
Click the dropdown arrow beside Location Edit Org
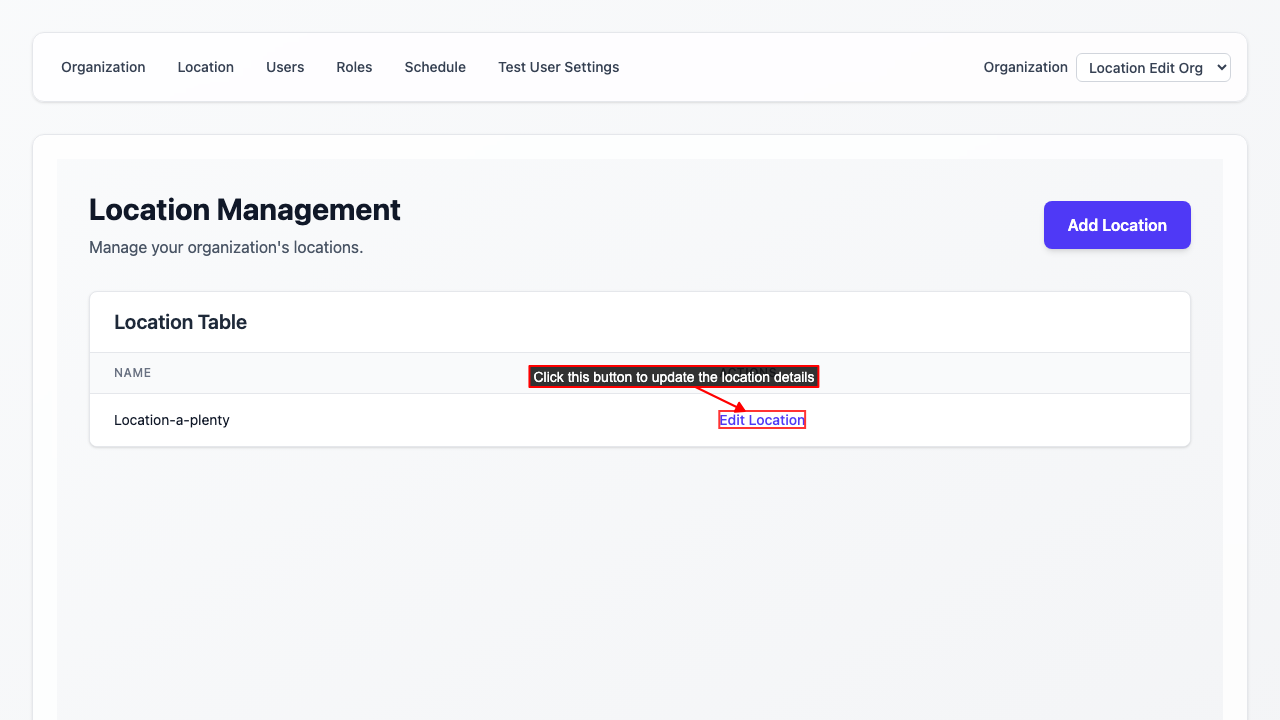click(1219, 67)
